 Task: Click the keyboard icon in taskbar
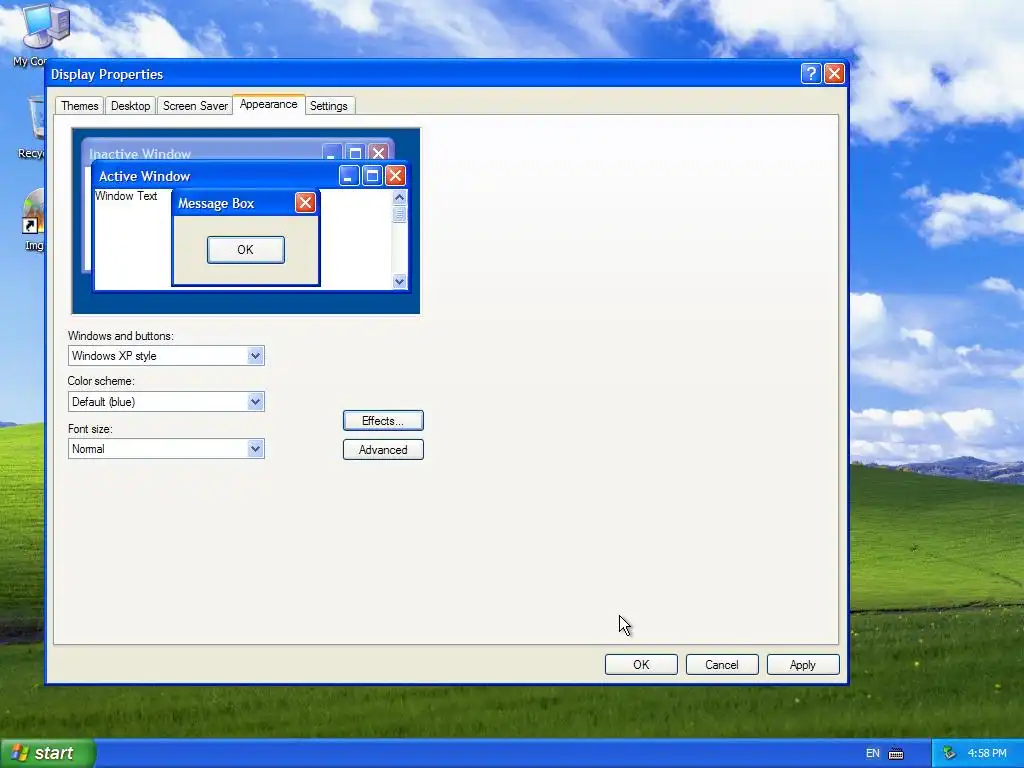coord(896,754)
